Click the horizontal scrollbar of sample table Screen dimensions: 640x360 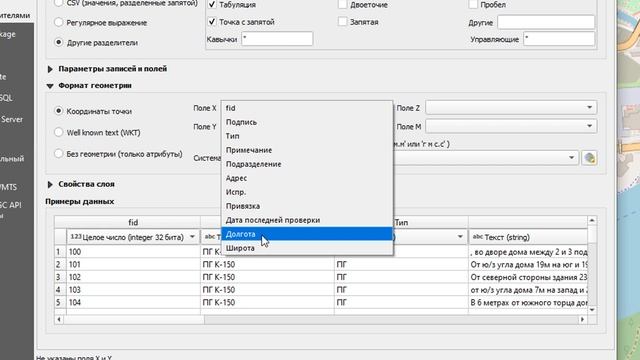point(320,319)
